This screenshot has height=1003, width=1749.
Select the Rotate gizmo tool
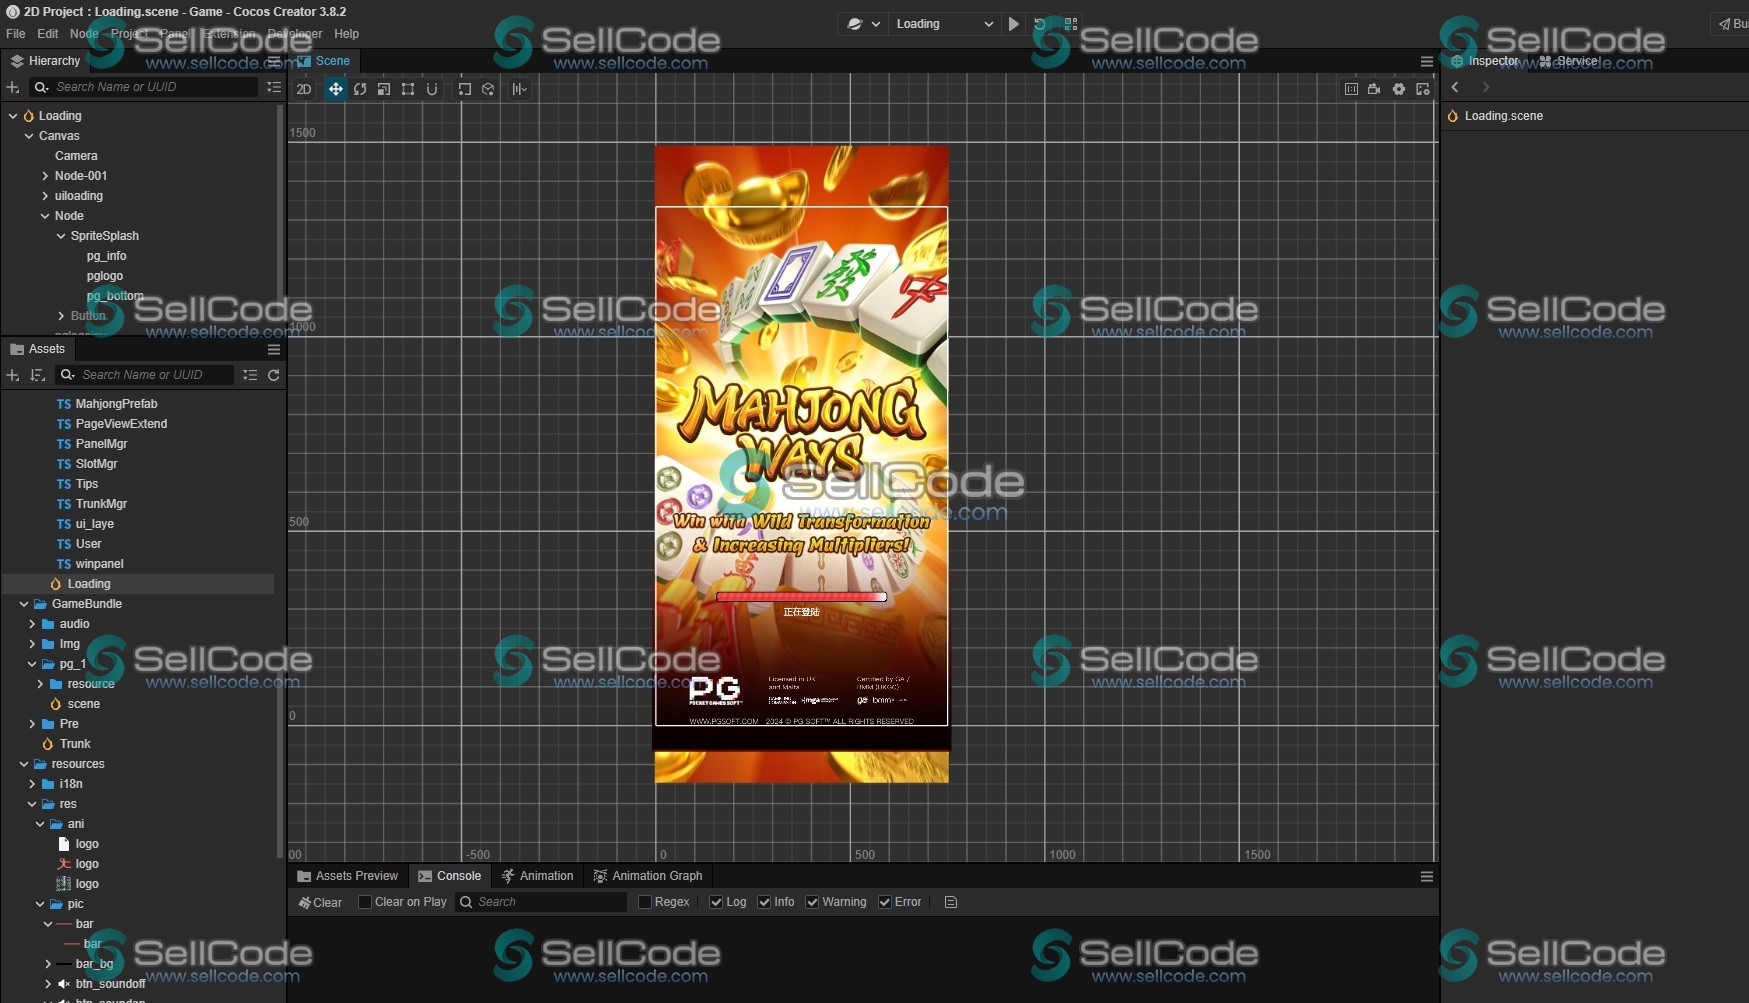360,89
